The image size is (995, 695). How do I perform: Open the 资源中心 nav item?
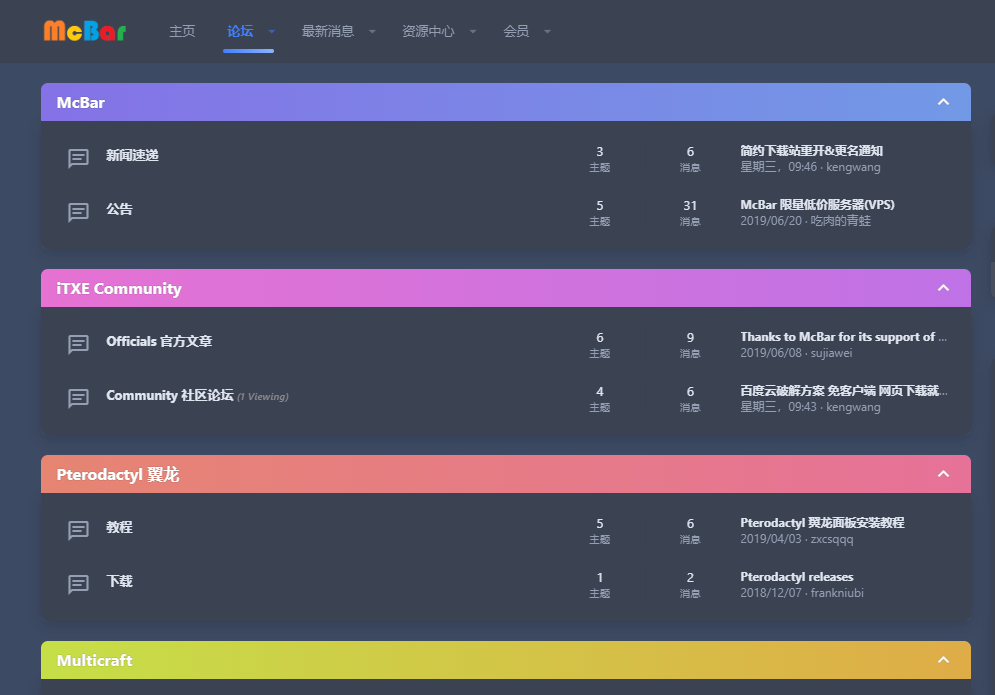pos(428,31)
